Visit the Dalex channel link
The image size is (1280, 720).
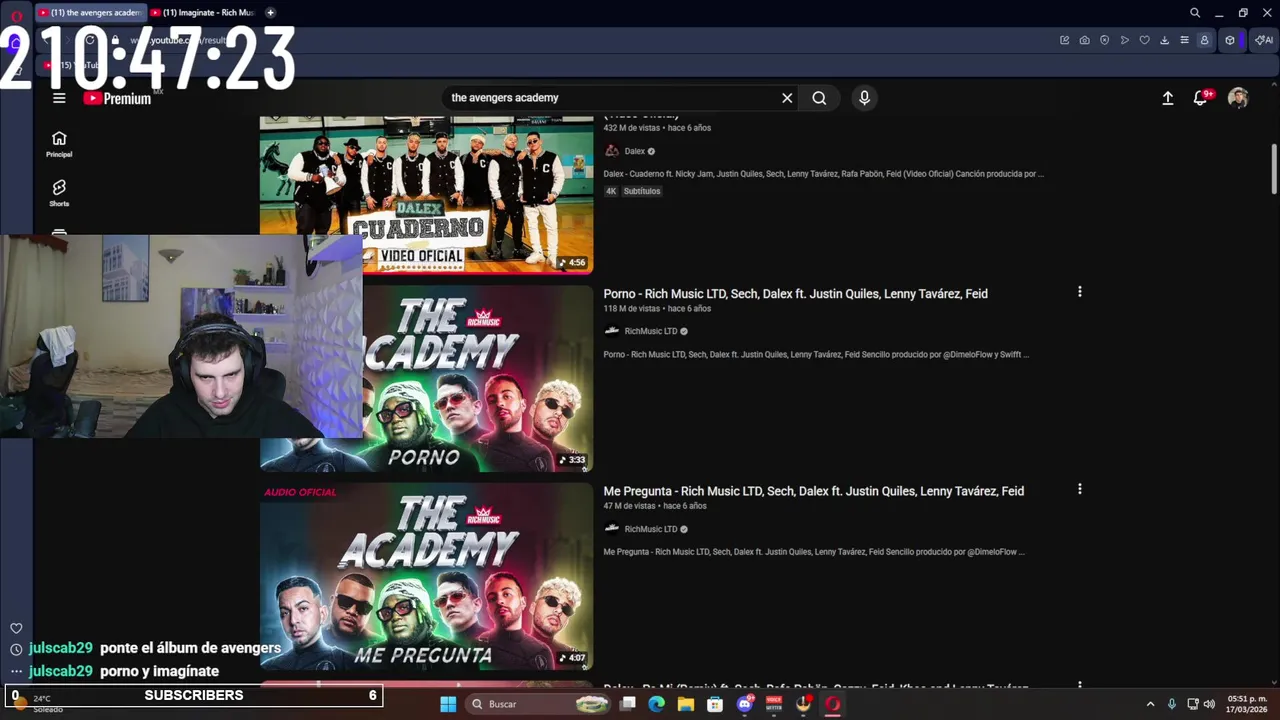pyautogui.click(x=635, y=151)
